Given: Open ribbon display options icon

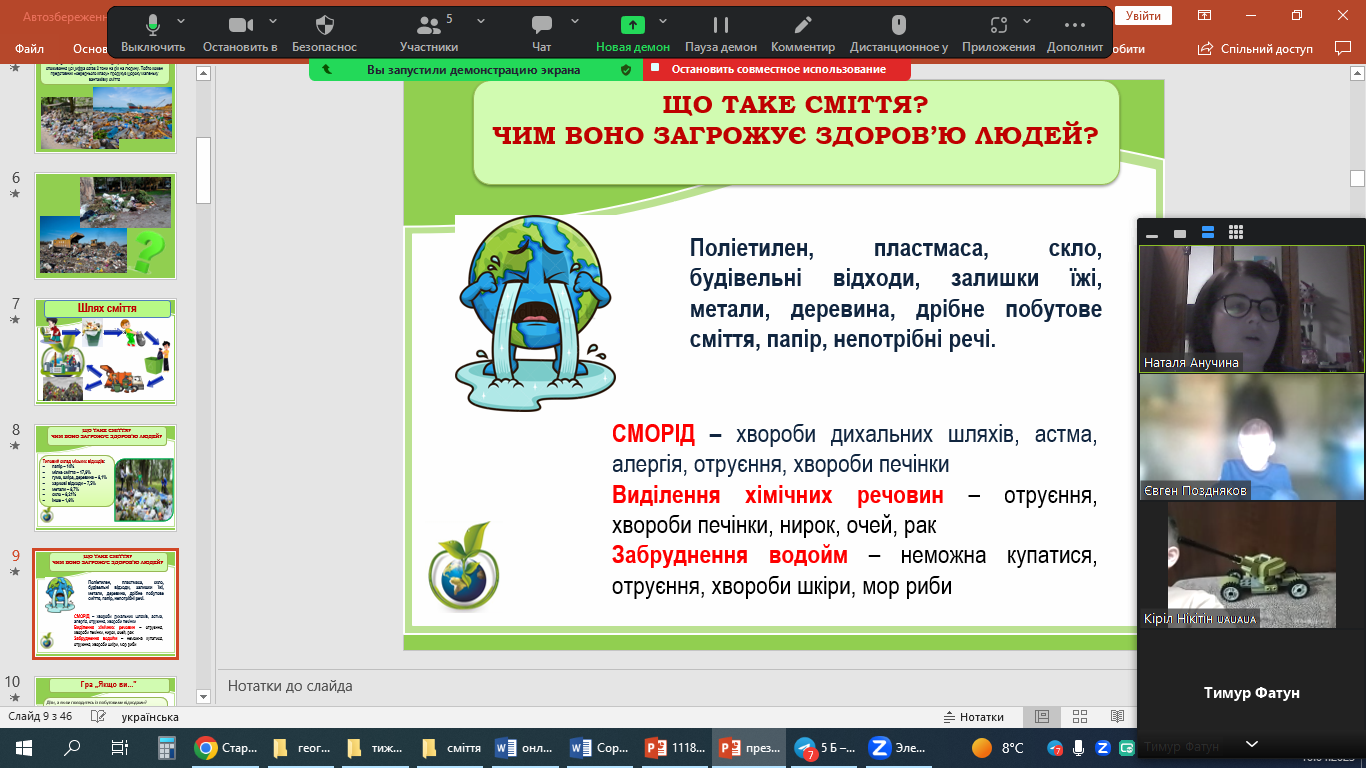Looking at the screenshot, I should [1205, 15].
